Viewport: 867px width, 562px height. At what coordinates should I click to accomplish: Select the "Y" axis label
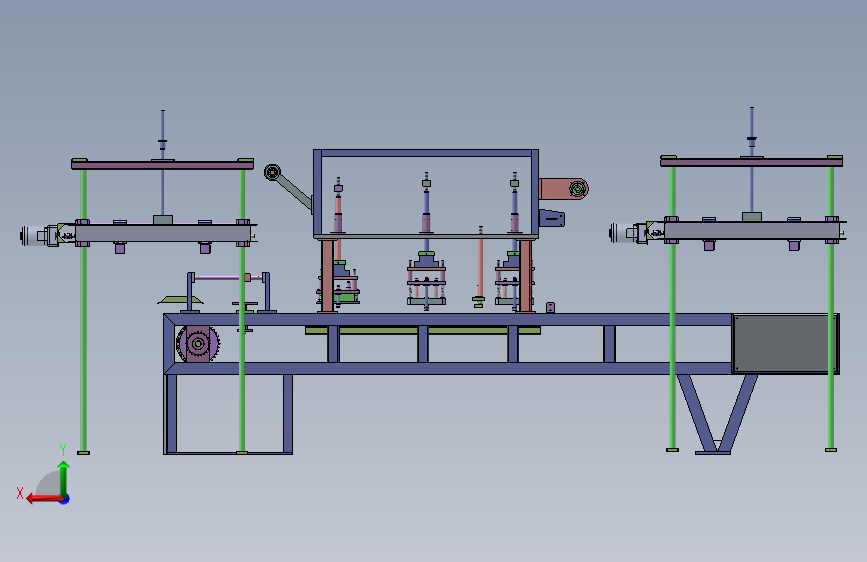pos(63,449)
